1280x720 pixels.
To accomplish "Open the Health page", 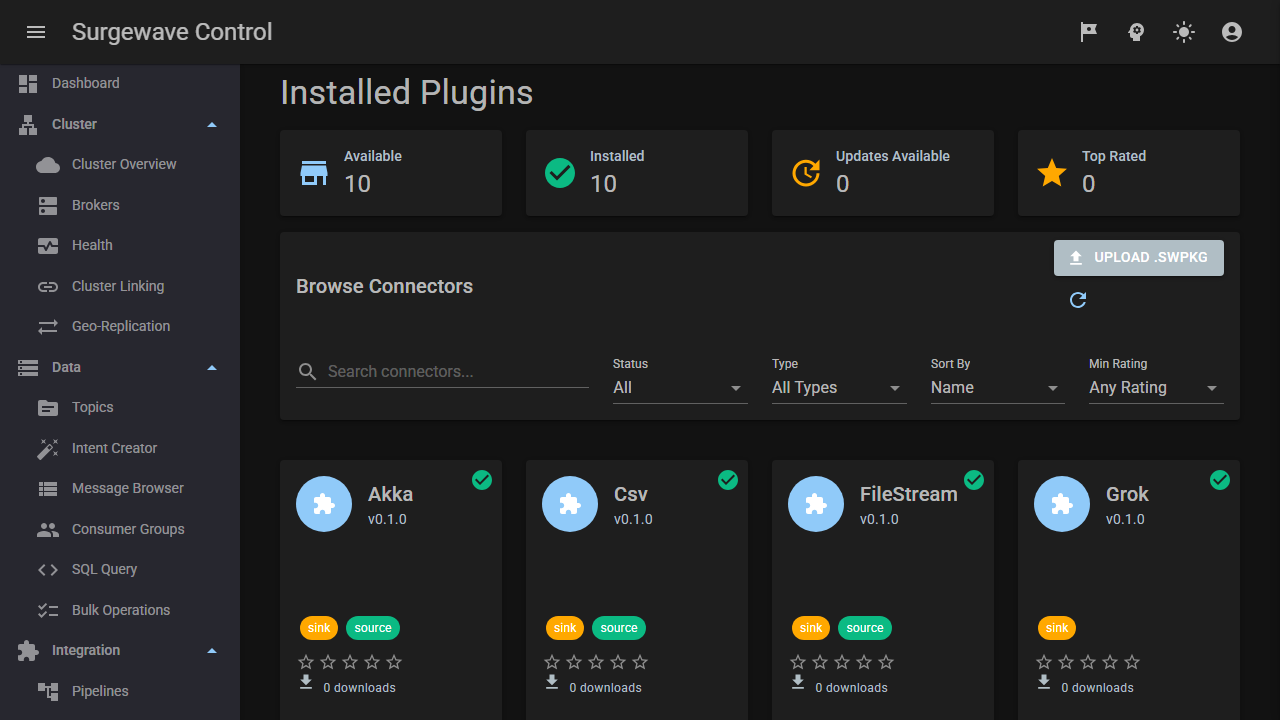I will coord(120,246).
